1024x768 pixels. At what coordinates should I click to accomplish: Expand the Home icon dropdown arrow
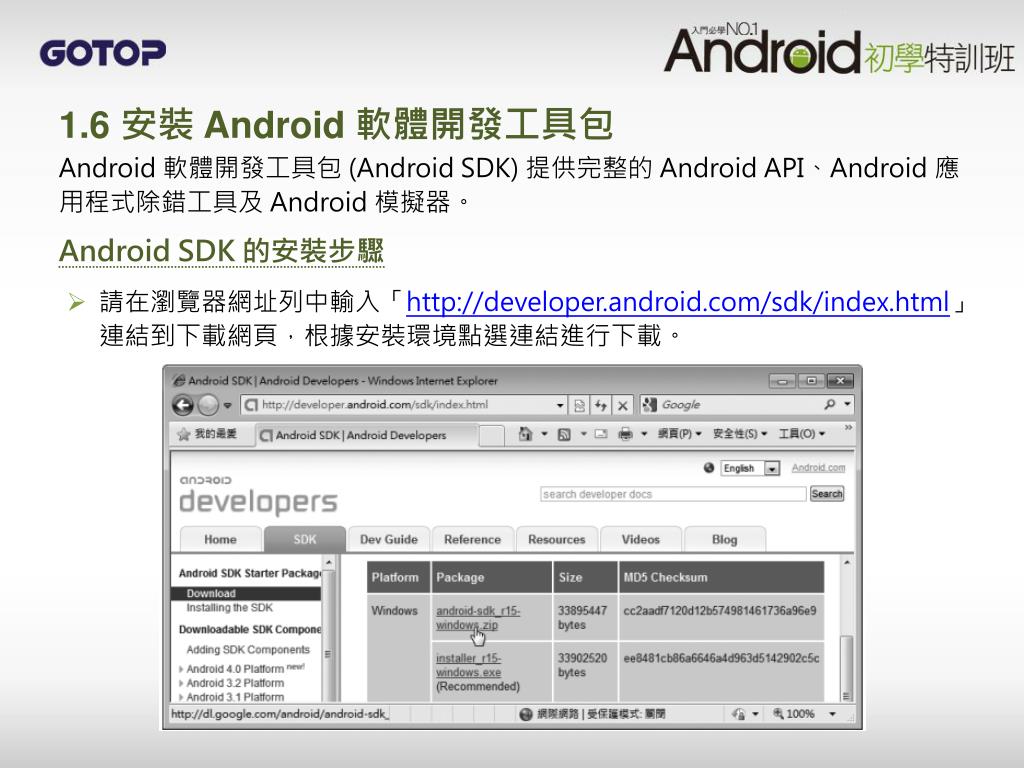point(544,434)
